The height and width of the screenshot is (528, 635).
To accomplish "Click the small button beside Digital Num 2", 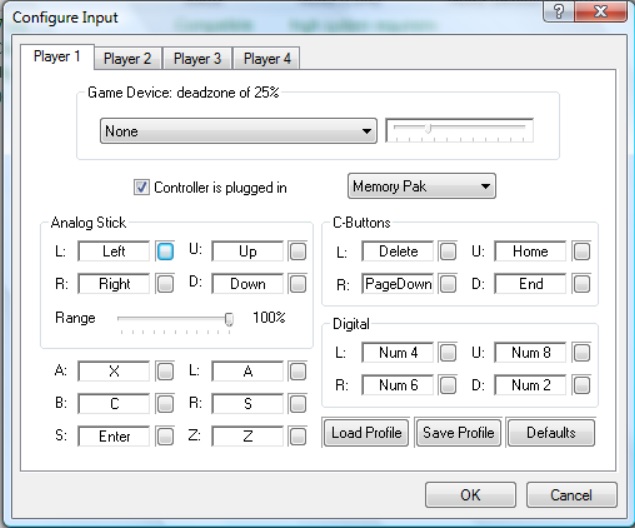I will coord(581,385).
